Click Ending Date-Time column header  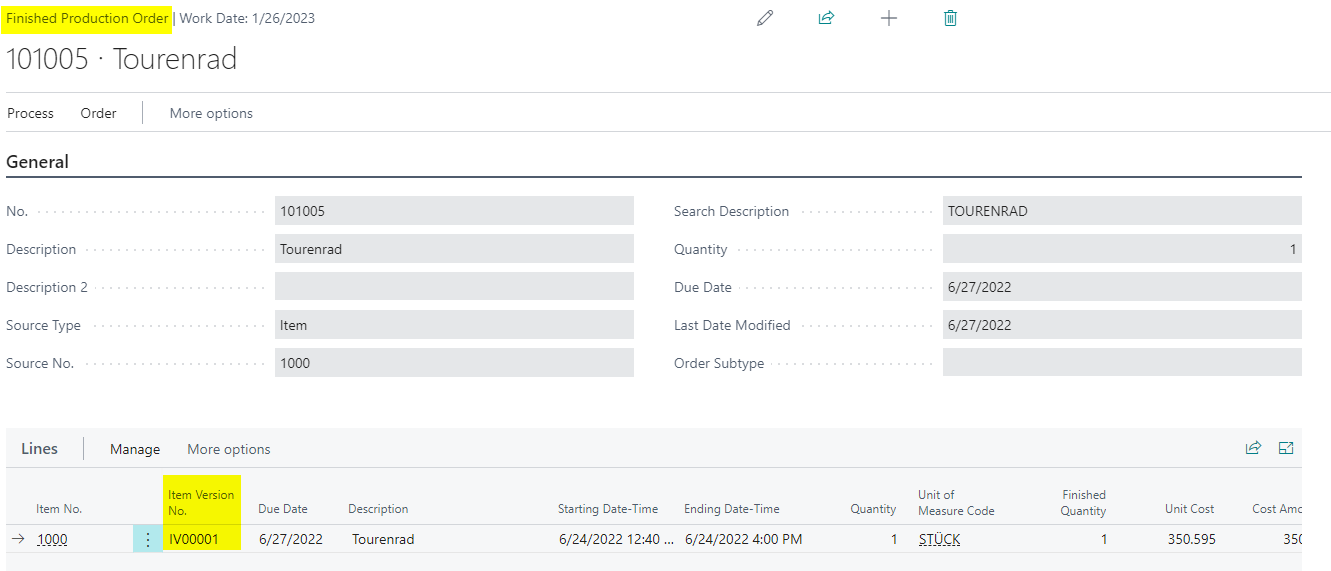coord(732,509)
